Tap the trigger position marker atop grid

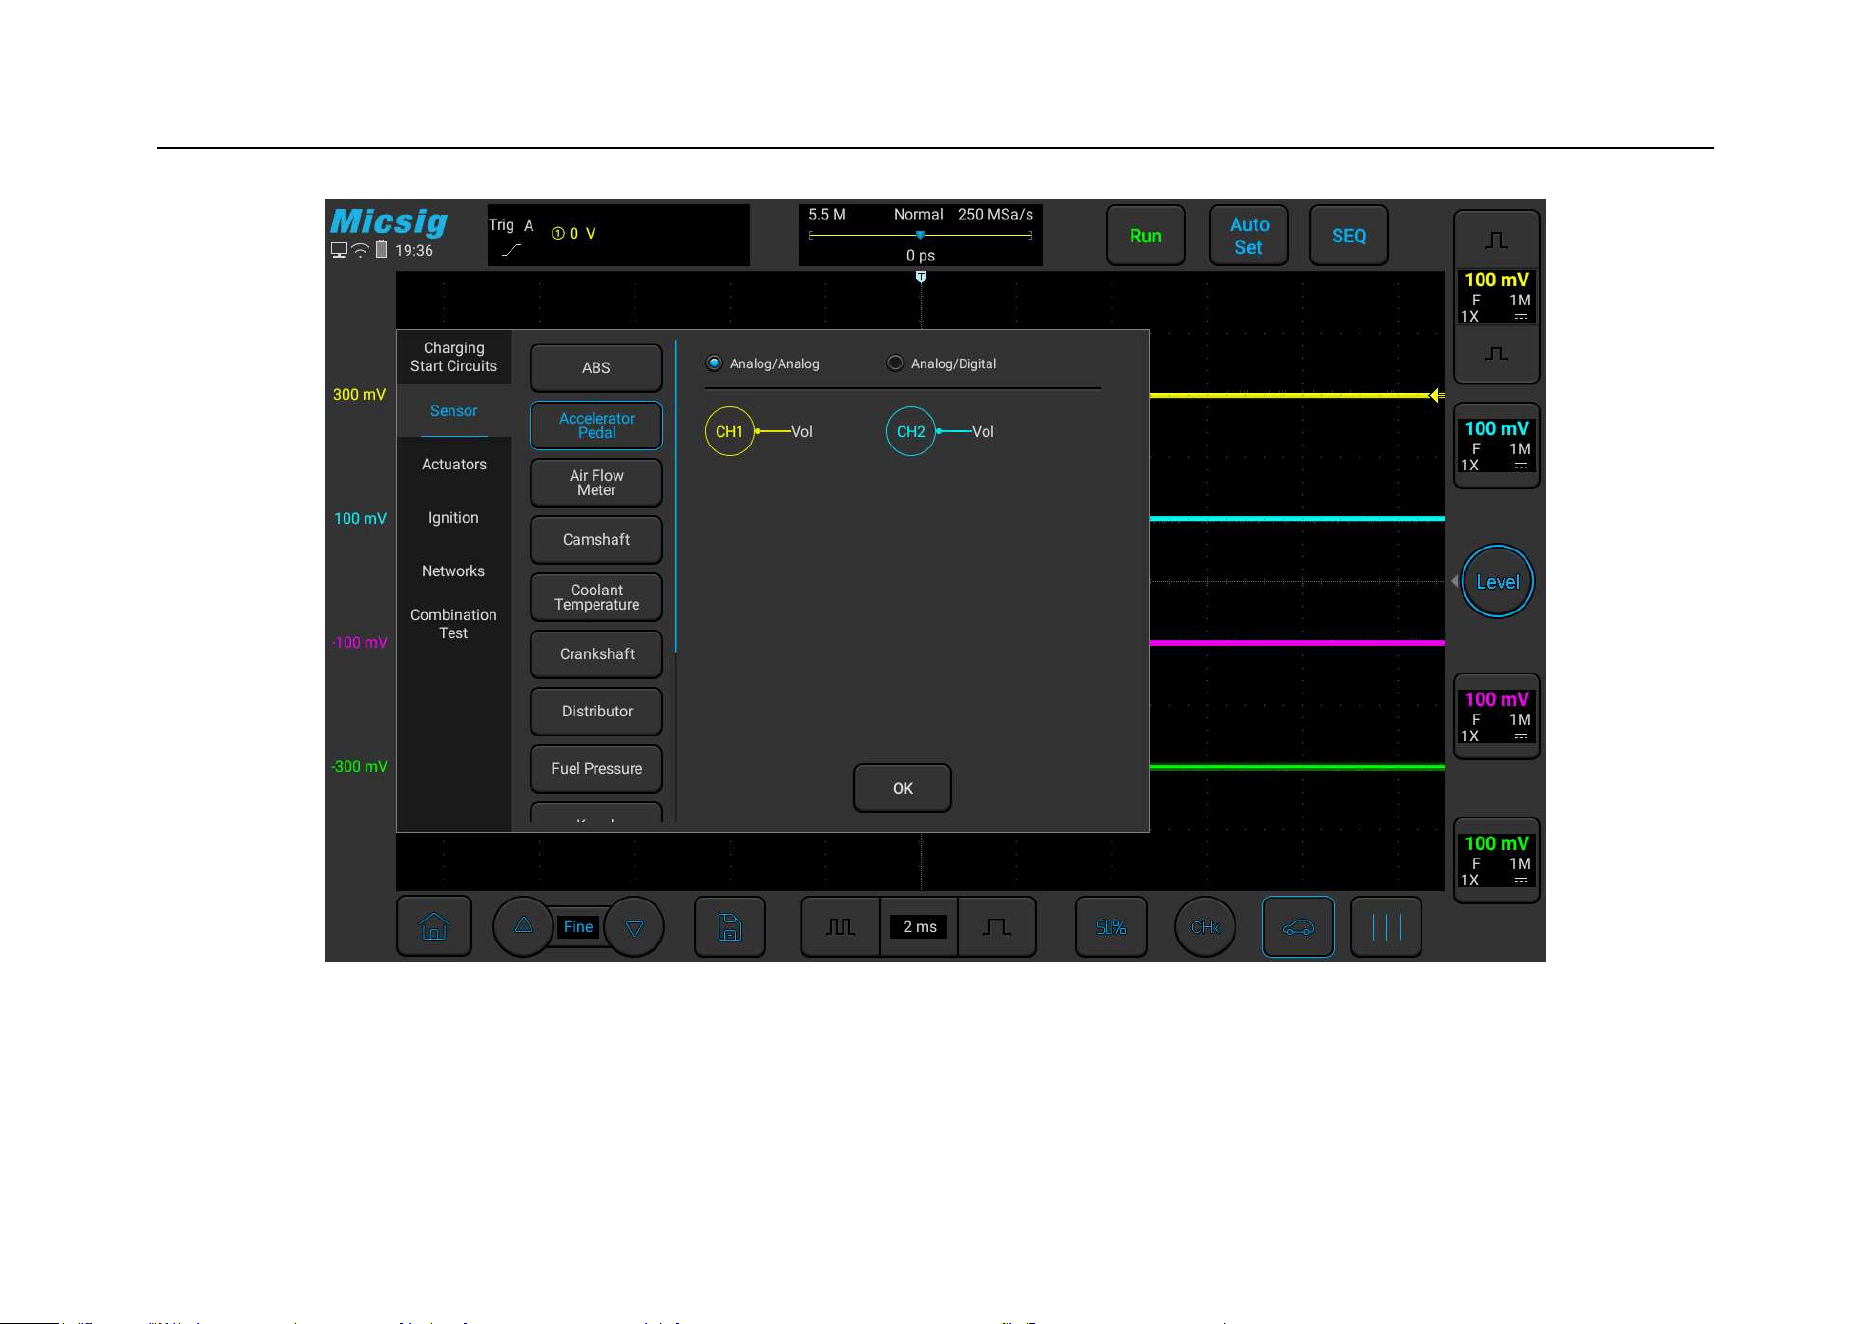click(921, 277)
